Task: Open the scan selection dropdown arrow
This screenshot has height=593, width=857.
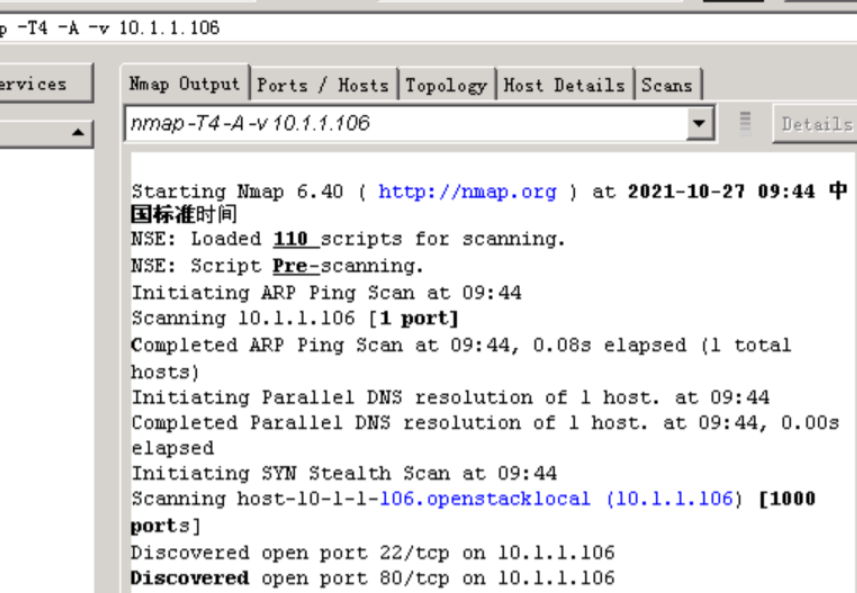Action: [x=699, y=124]
